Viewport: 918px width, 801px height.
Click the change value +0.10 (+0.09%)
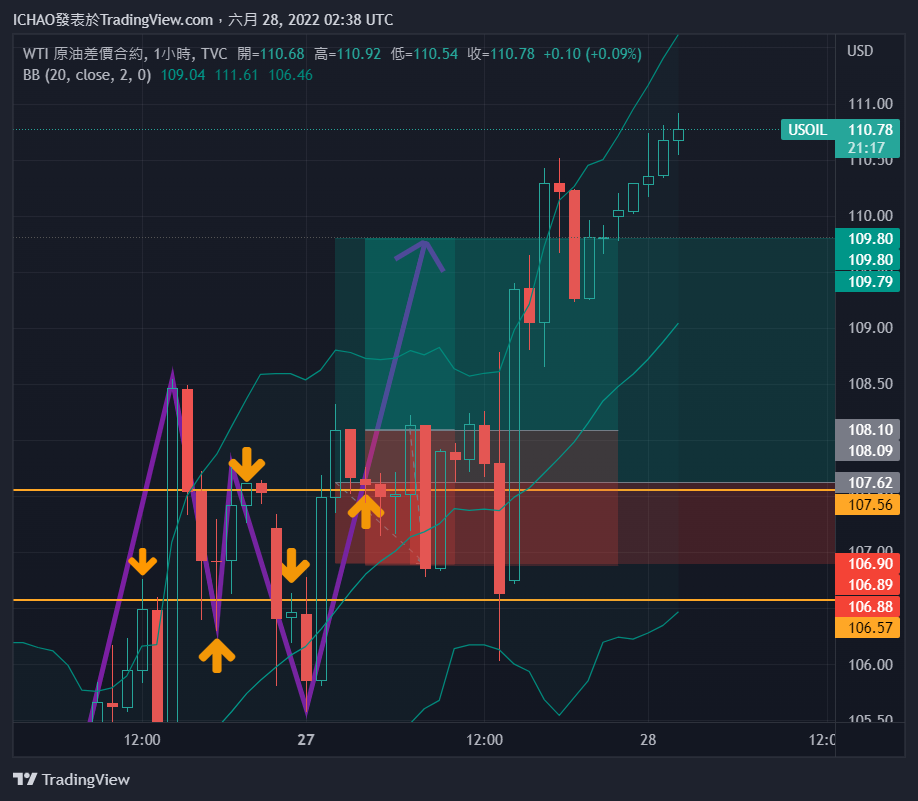coord(592,54)
